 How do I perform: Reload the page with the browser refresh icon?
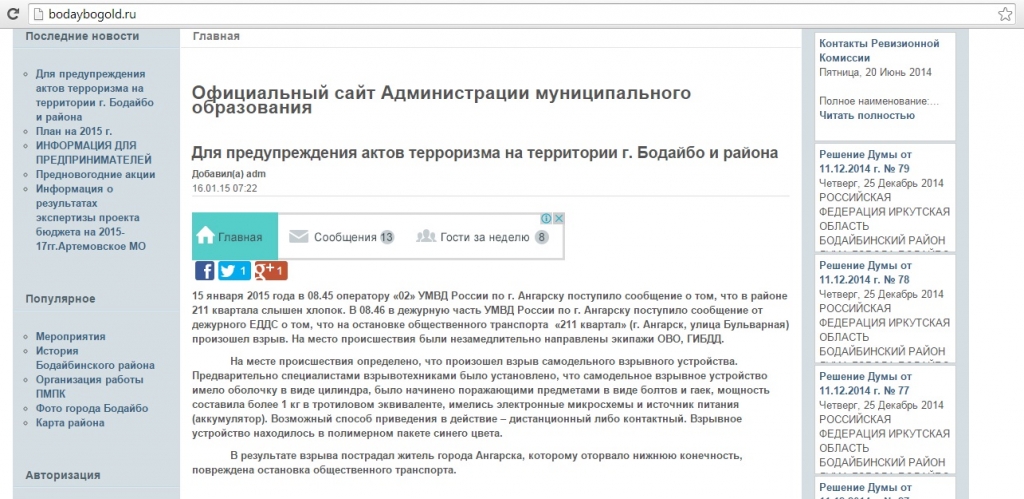[12, 13]
